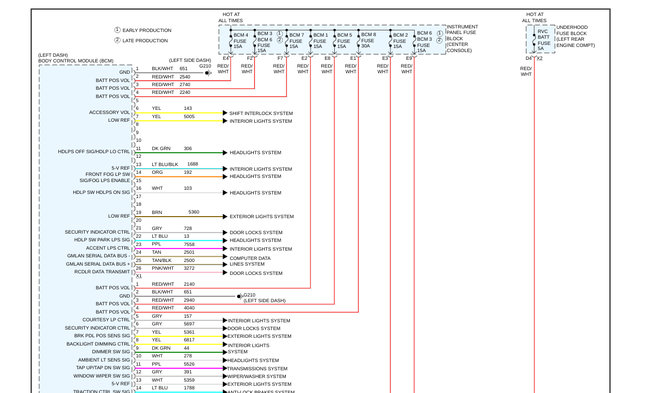650x393 pixels.
Task: Click the RCDLR DATA TRANSMIT pin label
Action: pyautogui.click(x=102, y=272)
